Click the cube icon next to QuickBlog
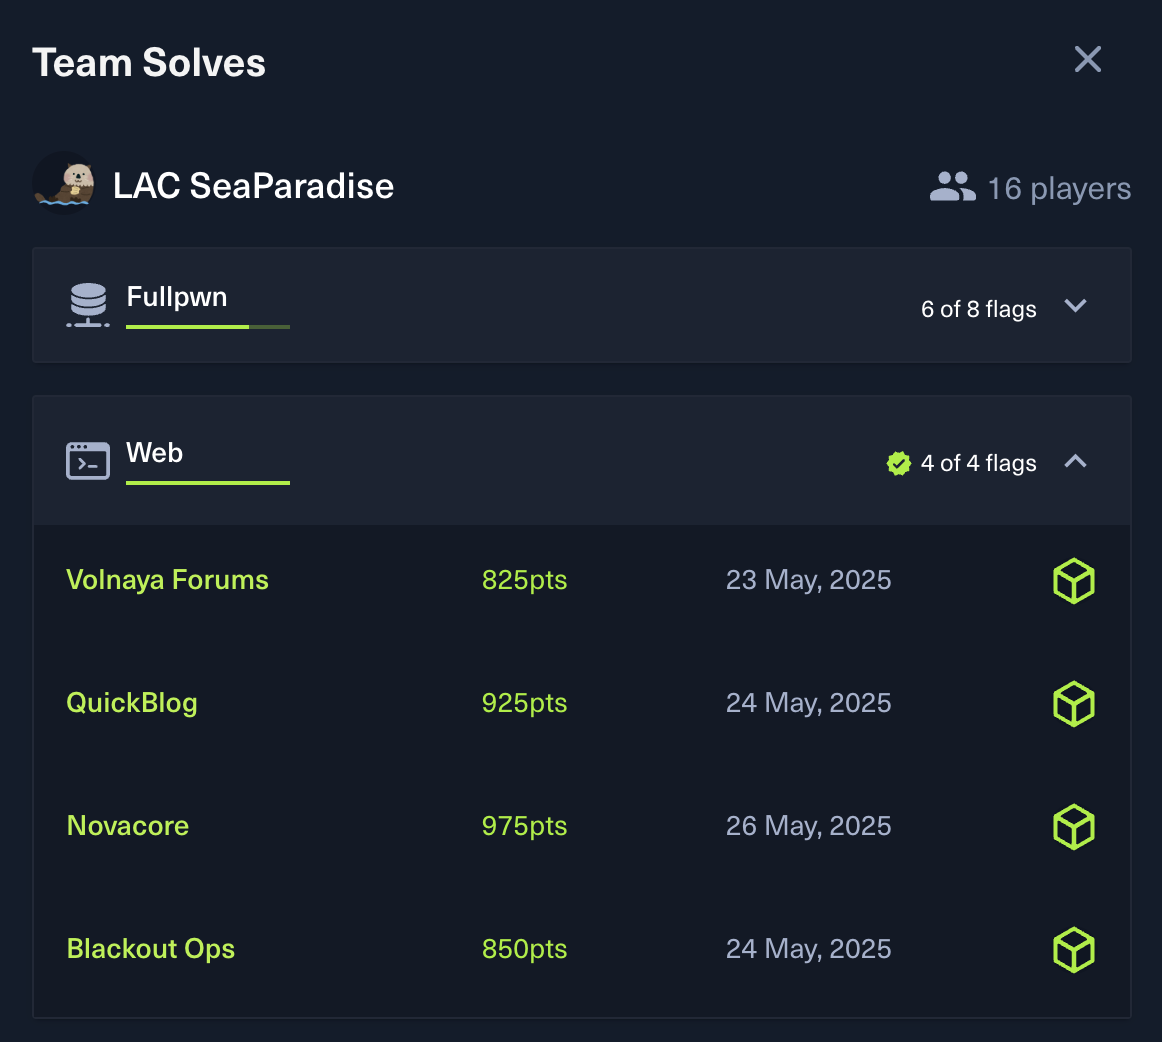This screenshot has width=1162, height=1042. [x=1074, y=704]
